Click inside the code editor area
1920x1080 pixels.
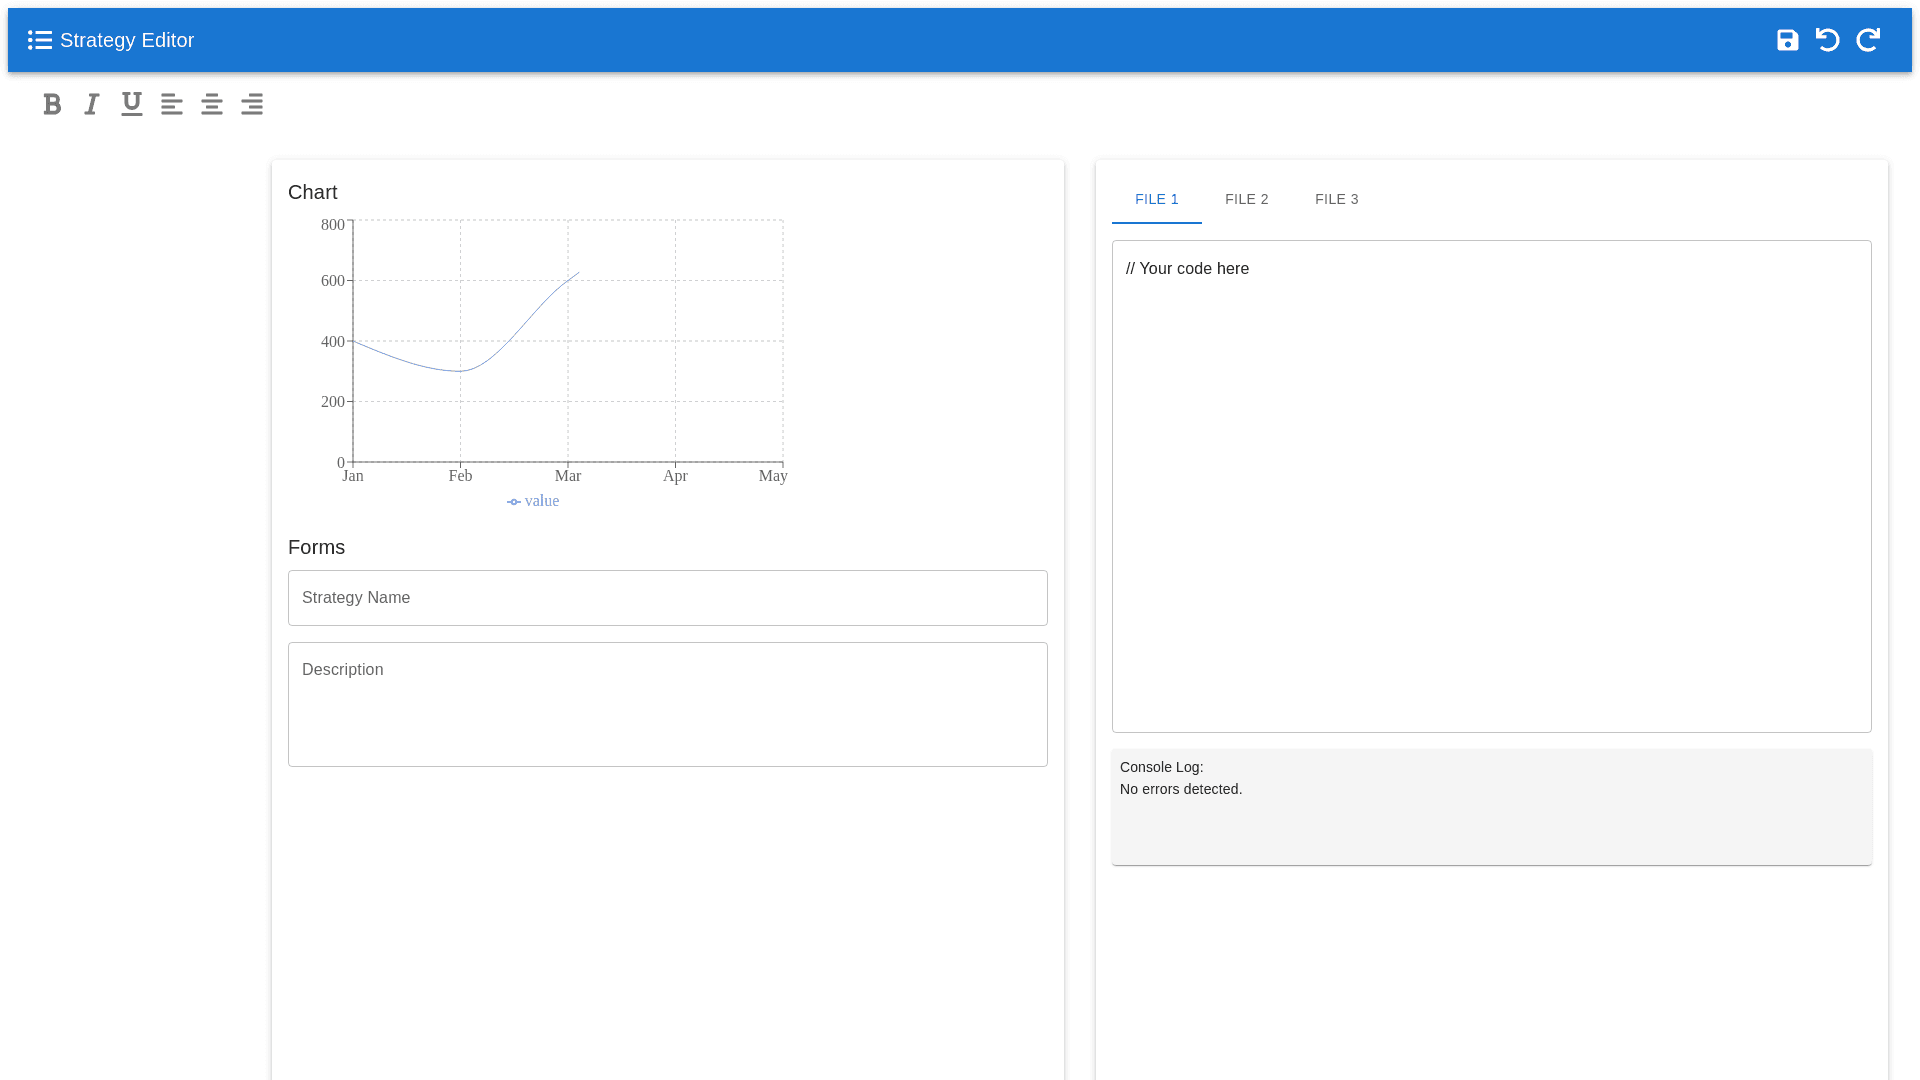pos(1491,486)
